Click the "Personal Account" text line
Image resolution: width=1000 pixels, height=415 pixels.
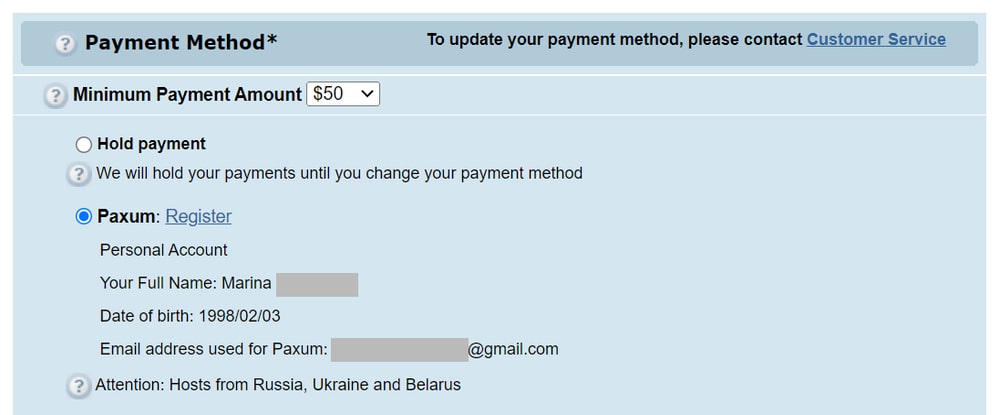pos(164,250)
